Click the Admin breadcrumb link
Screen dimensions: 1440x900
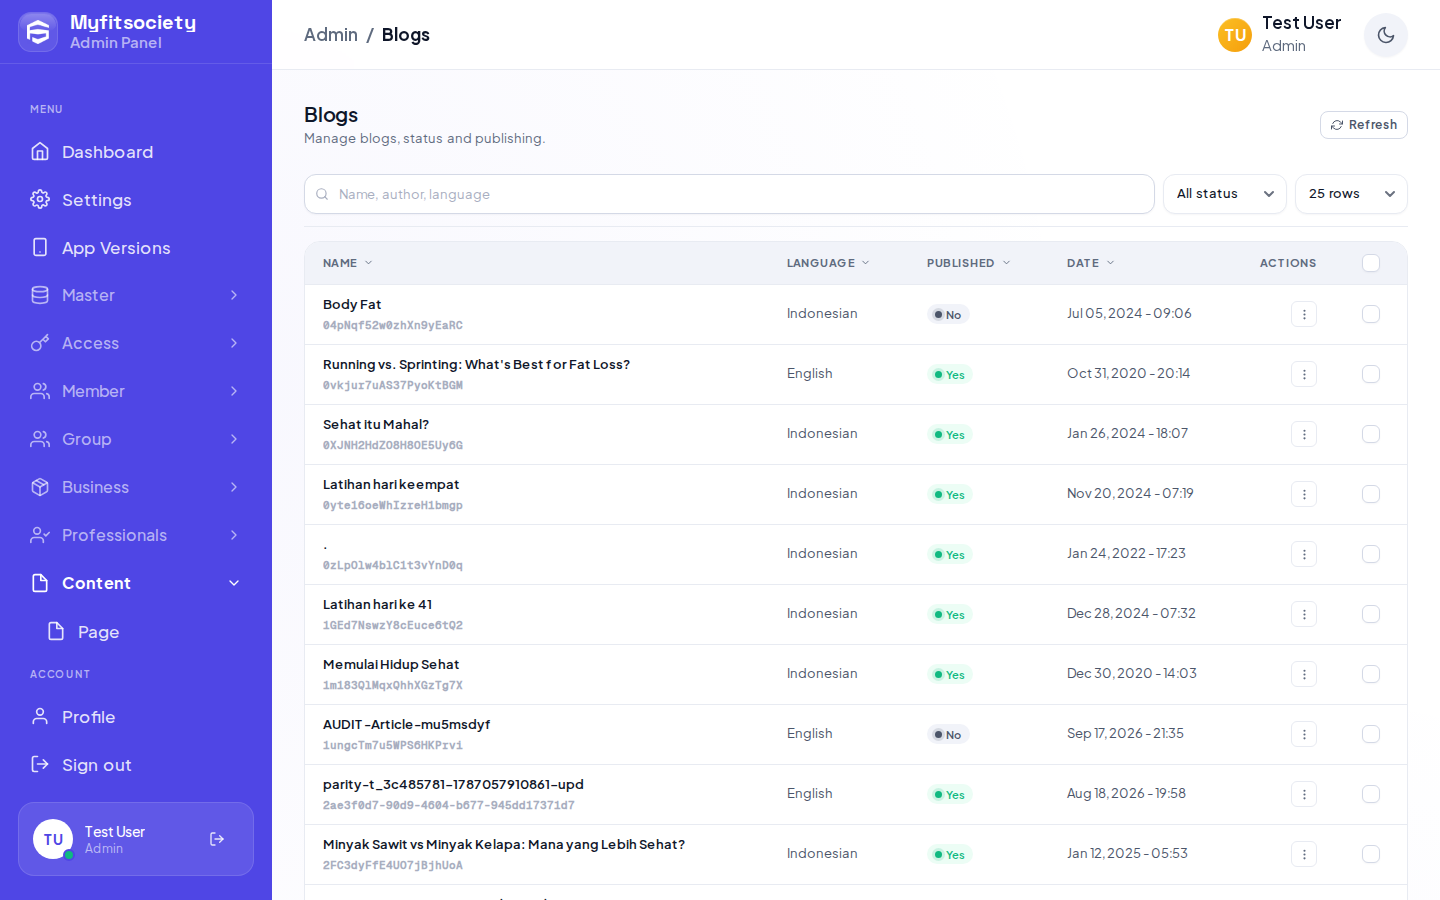tap(331, 35)
